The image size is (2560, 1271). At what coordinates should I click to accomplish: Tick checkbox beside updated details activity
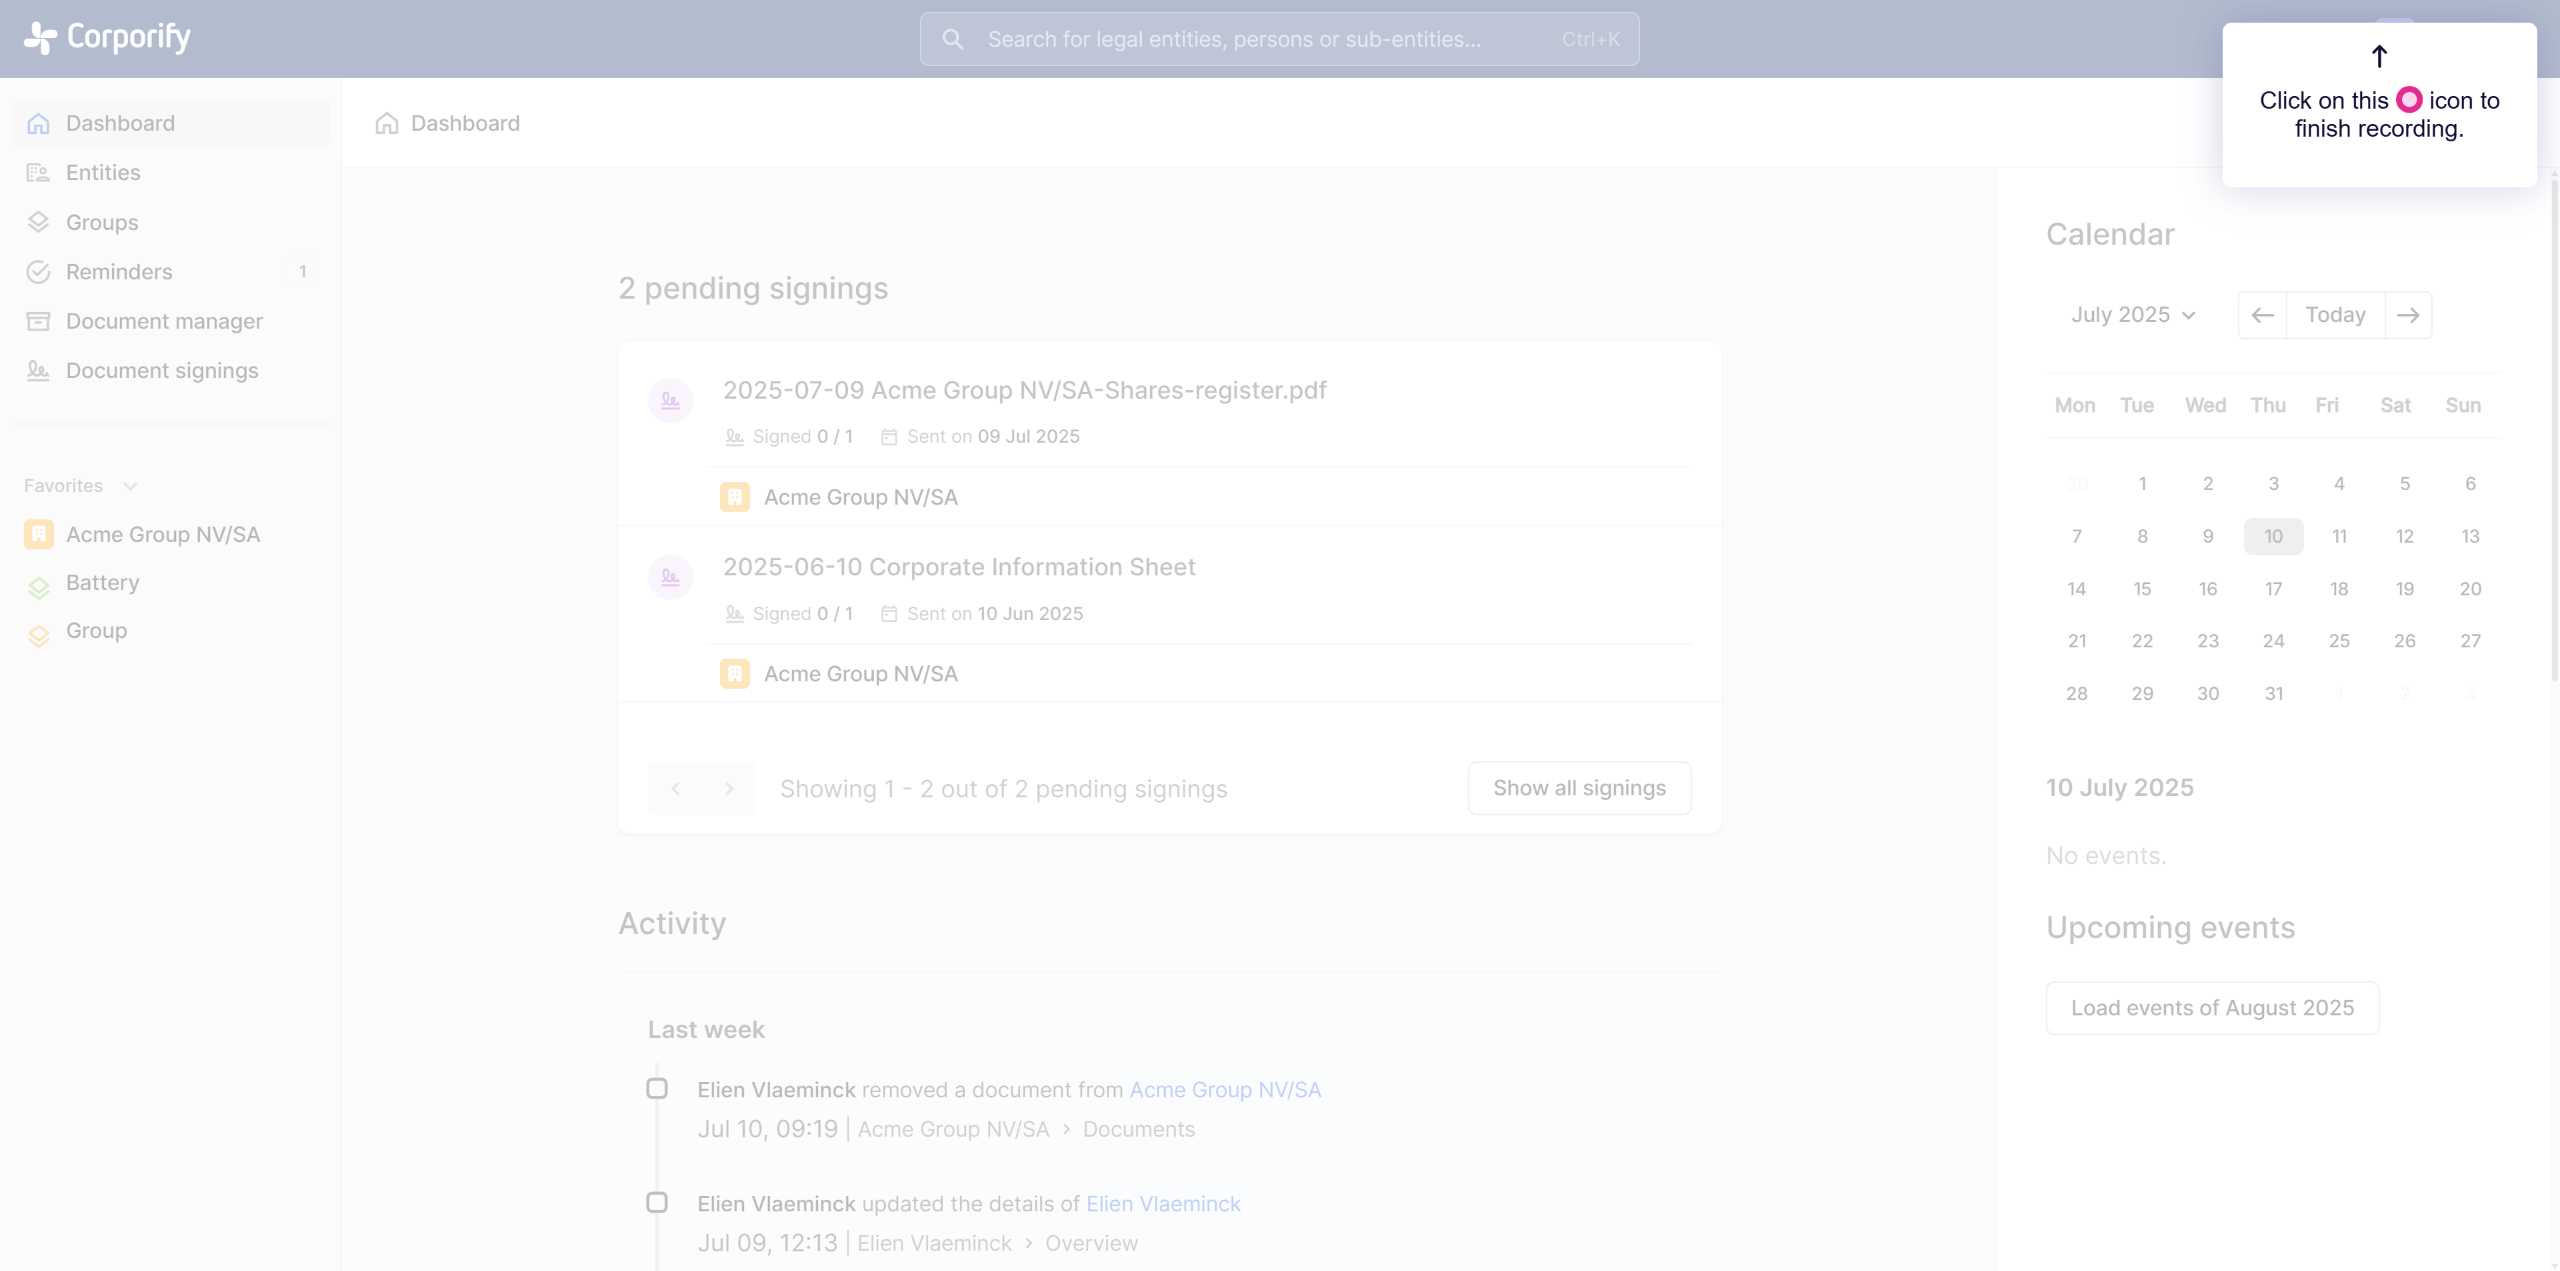657,1202
